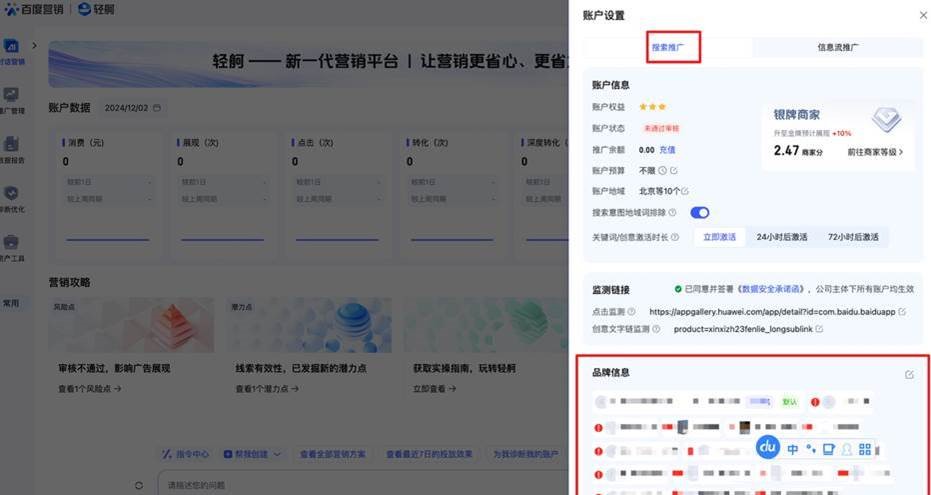Screen dimensions: 931x495
Task: Expand the left sidebar with chevron
Action: (x=34, y=46)
